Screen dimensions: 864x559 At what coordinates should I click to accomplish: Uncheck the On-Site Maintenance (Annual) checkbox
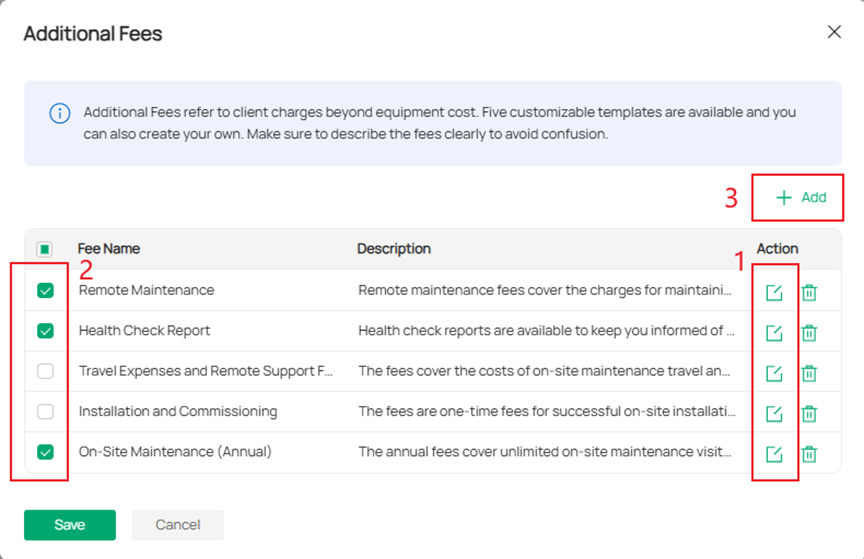click(x=45, y=452)
